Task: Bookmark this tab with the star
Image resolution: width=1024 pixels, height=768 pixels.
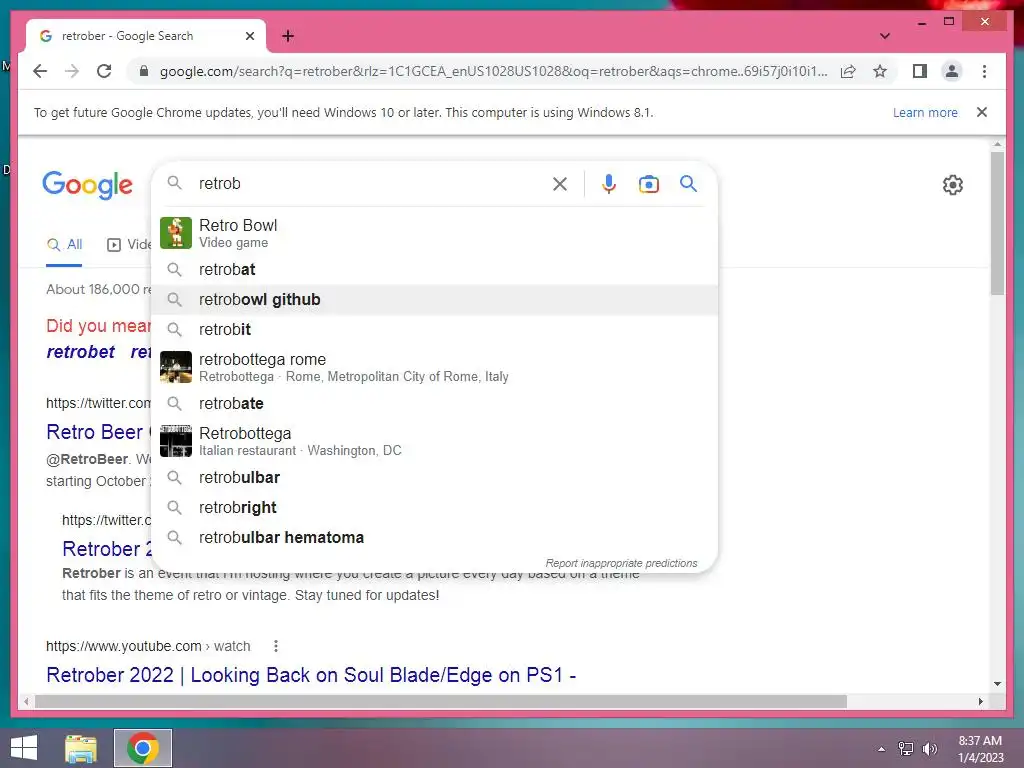Action: point(880,71)
